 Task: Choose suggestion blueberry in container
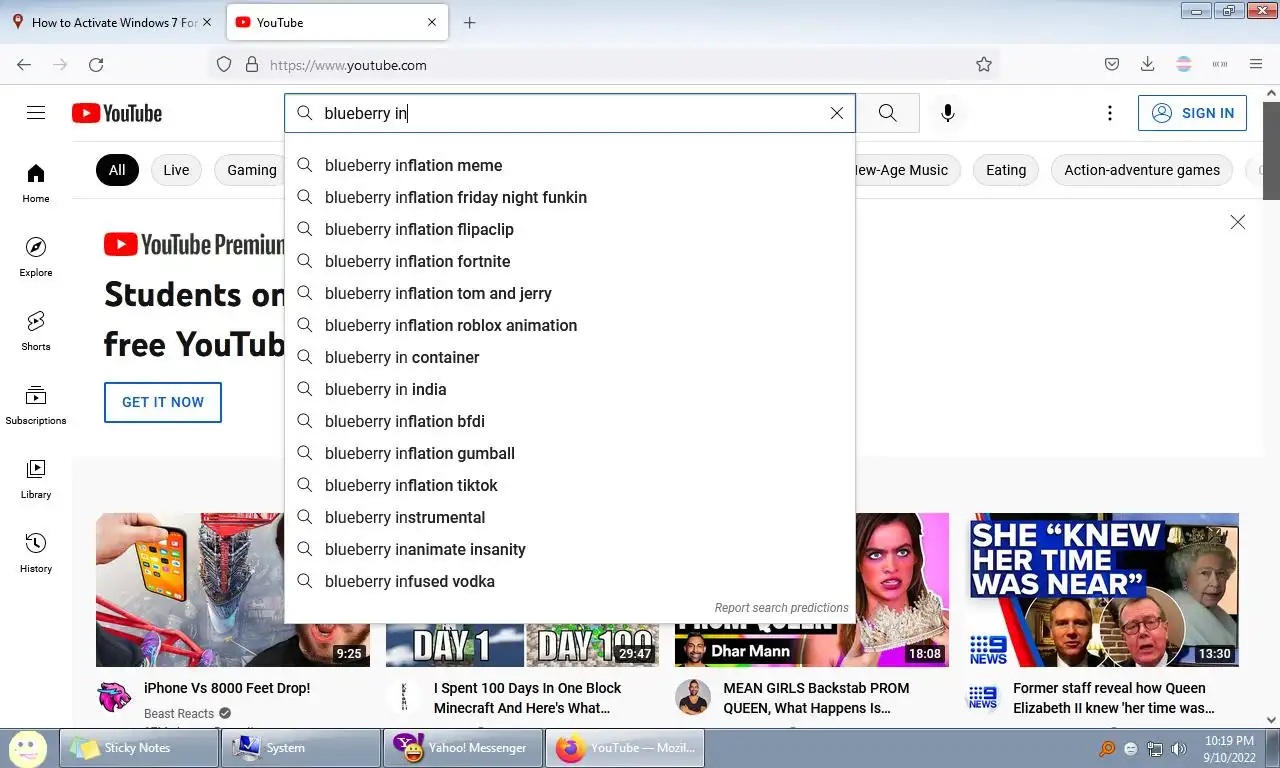tap(570, 357)
